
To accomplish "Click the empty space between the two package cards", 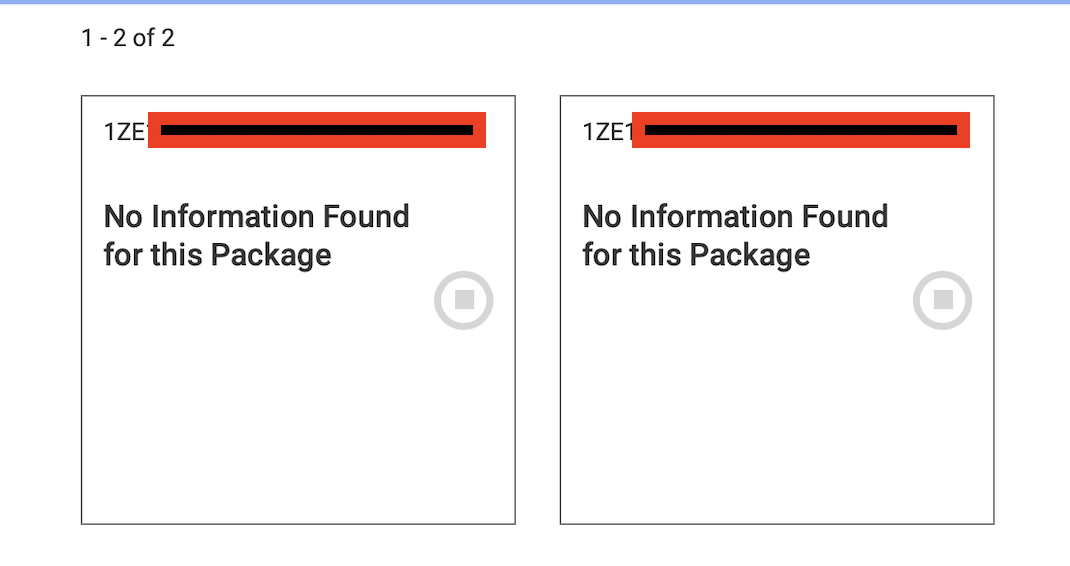I will point(538,310).
